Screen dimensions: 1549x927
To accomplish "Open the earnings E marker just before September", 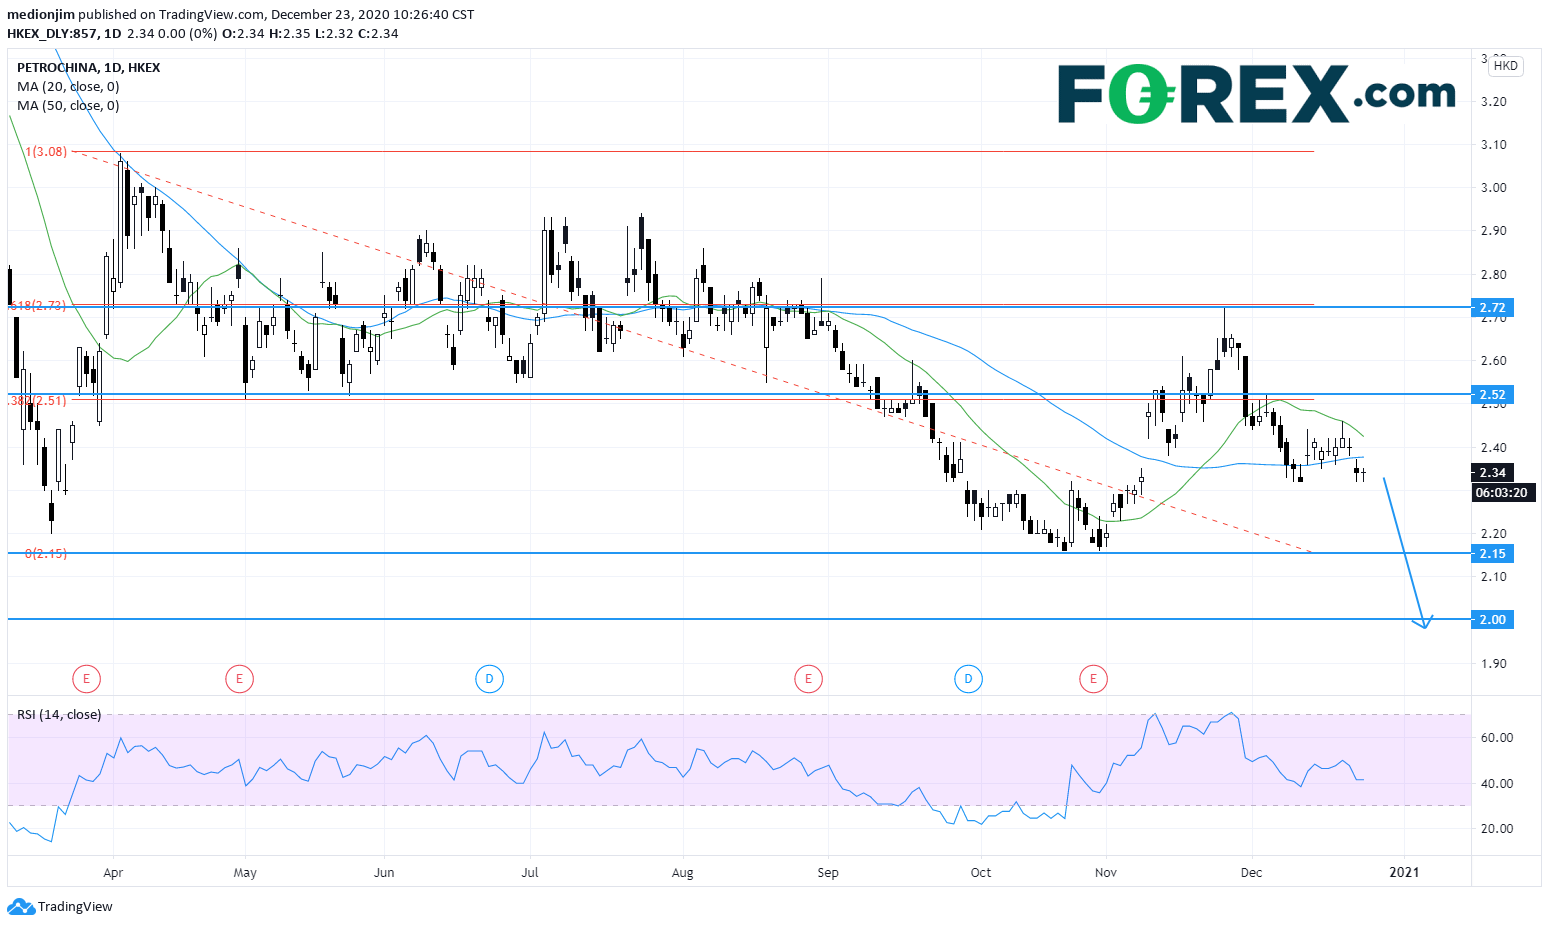I will [808, 680].
